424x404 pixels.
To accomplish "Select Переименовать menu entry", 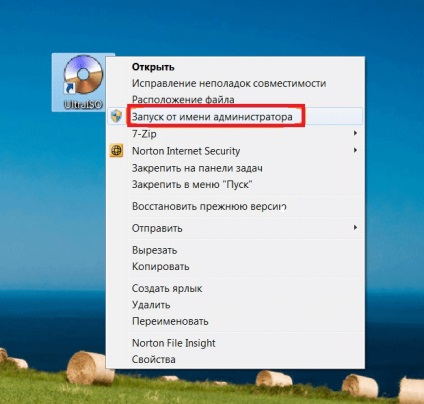I will click(x=170, y=321).
